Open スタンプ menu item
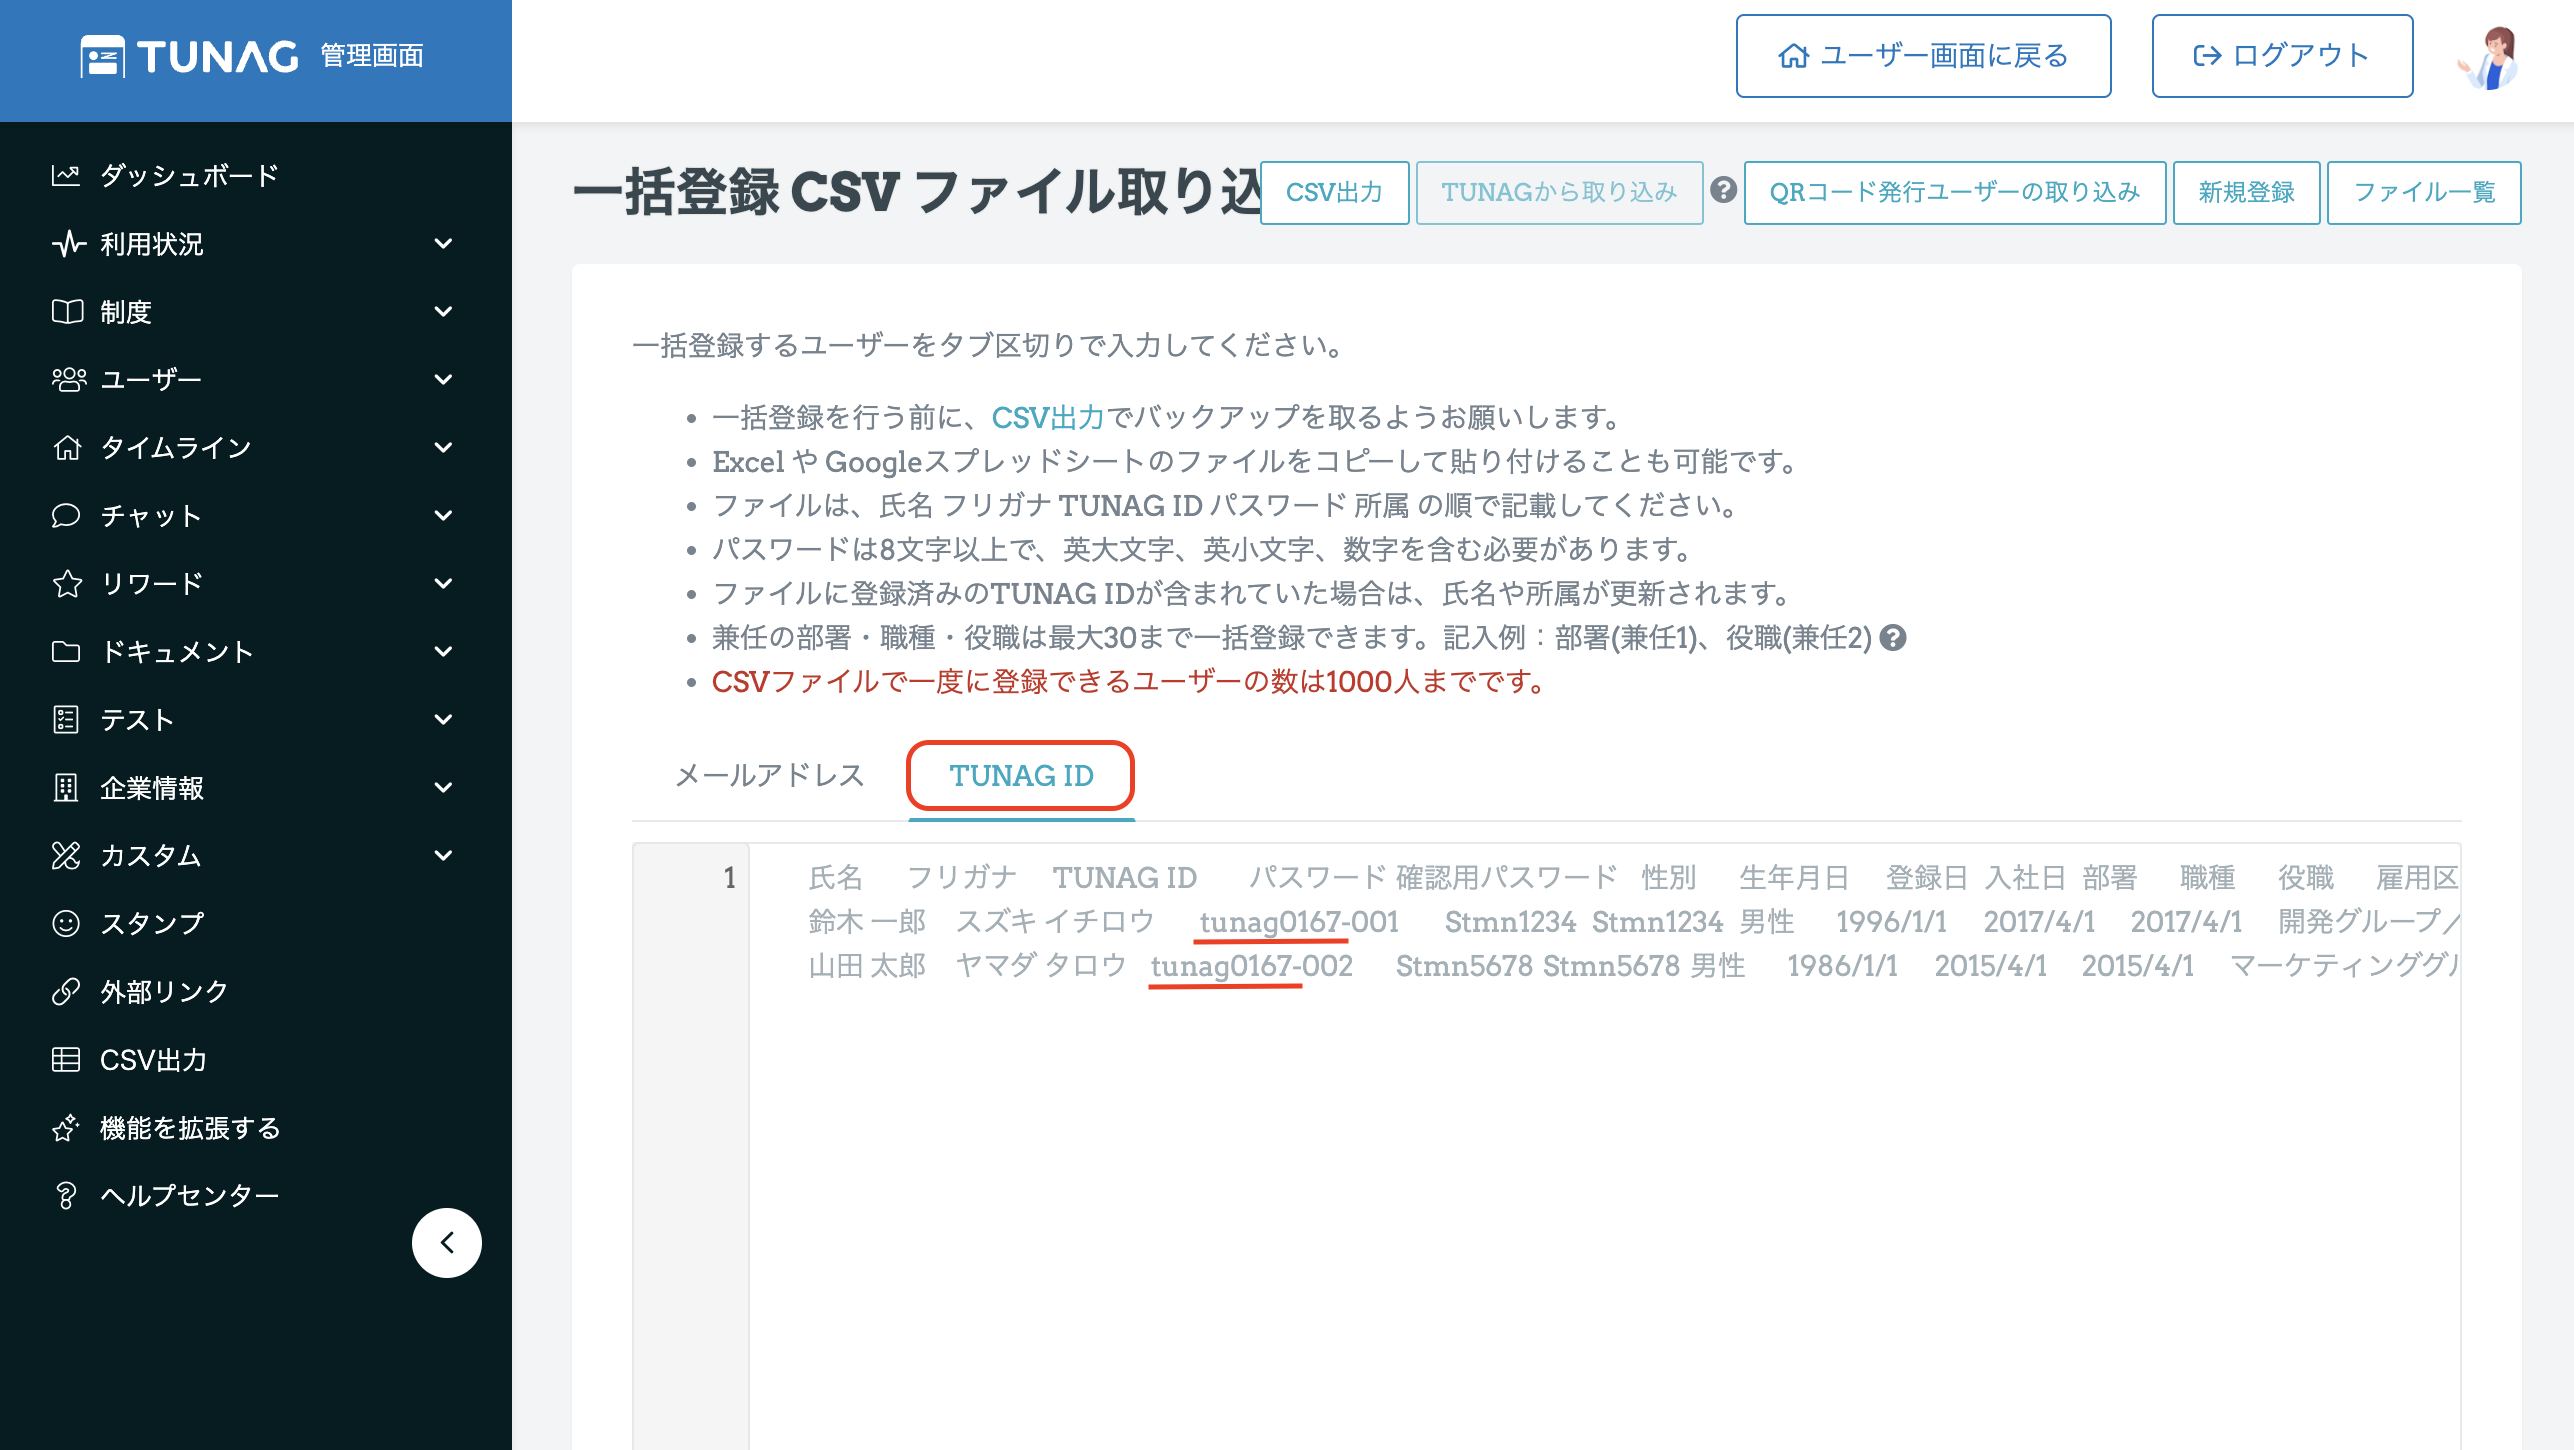This screenshot has height=1450, width=2574. pos(152,923)
